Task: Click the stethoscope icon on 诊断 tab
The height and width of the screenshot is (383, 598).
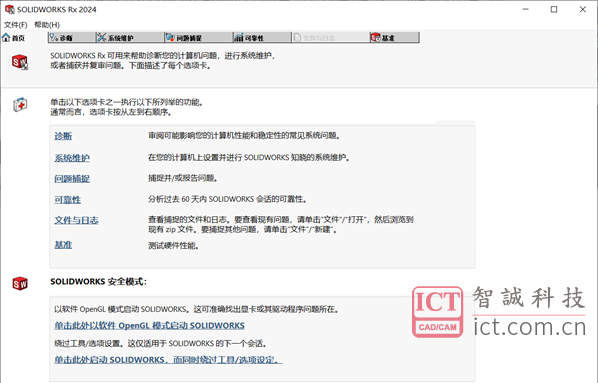Action: tap(54, 37)
